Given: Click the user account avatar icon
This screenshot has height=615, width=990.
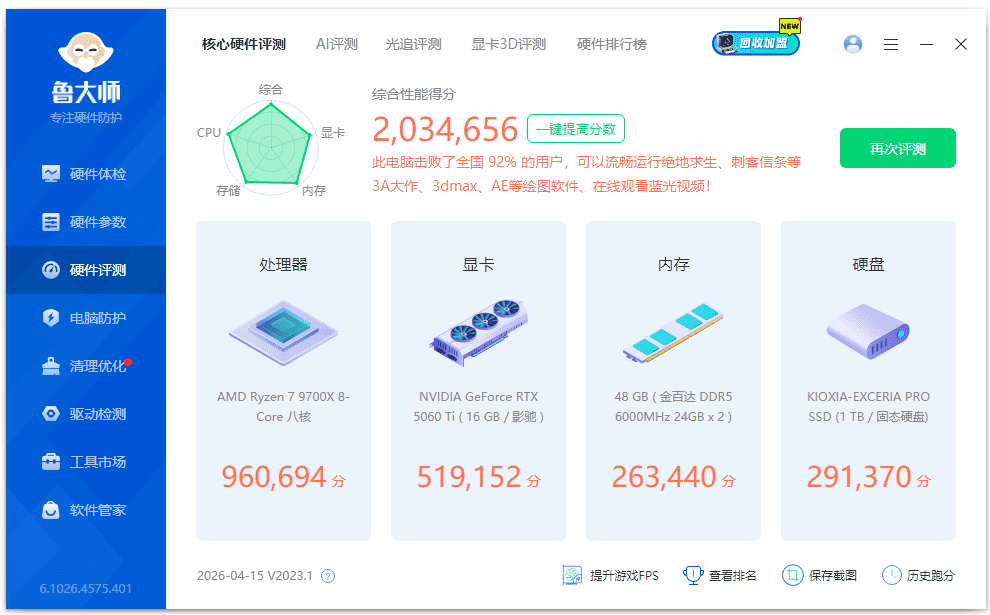Looking at the screenshot, I should tap(853, 44).
